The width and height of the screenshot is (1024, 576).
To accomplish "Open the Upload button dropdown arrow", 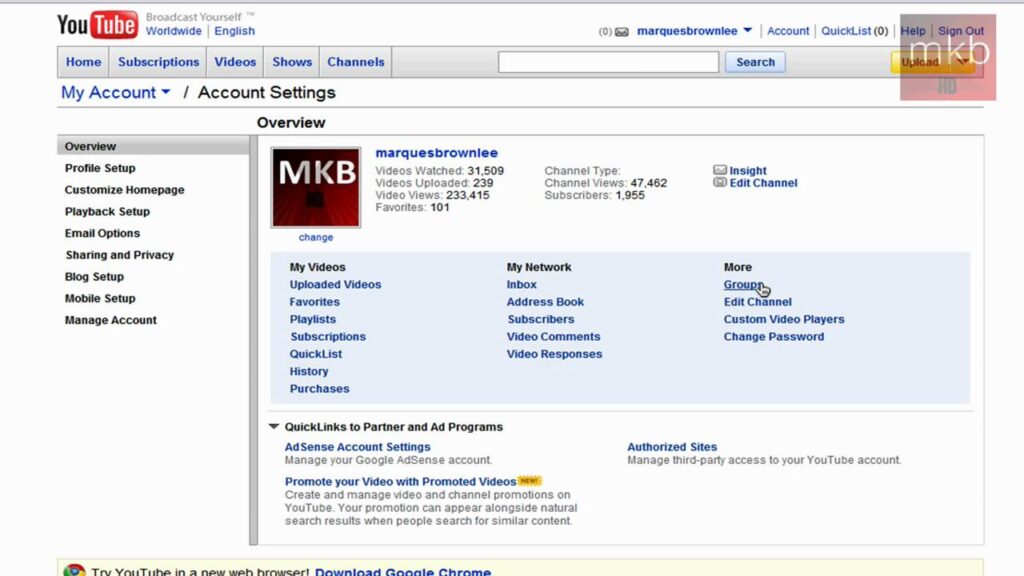I will pyautogui.click(x=963, y=61).
